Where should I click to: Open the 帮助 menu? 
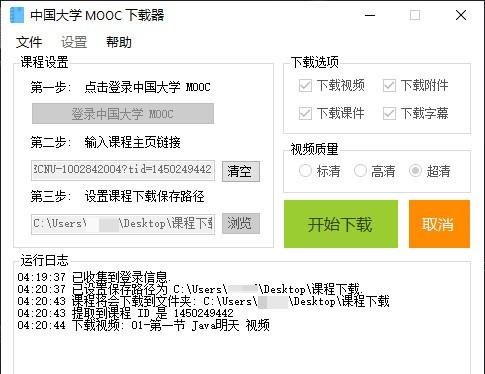coord(119,42)
